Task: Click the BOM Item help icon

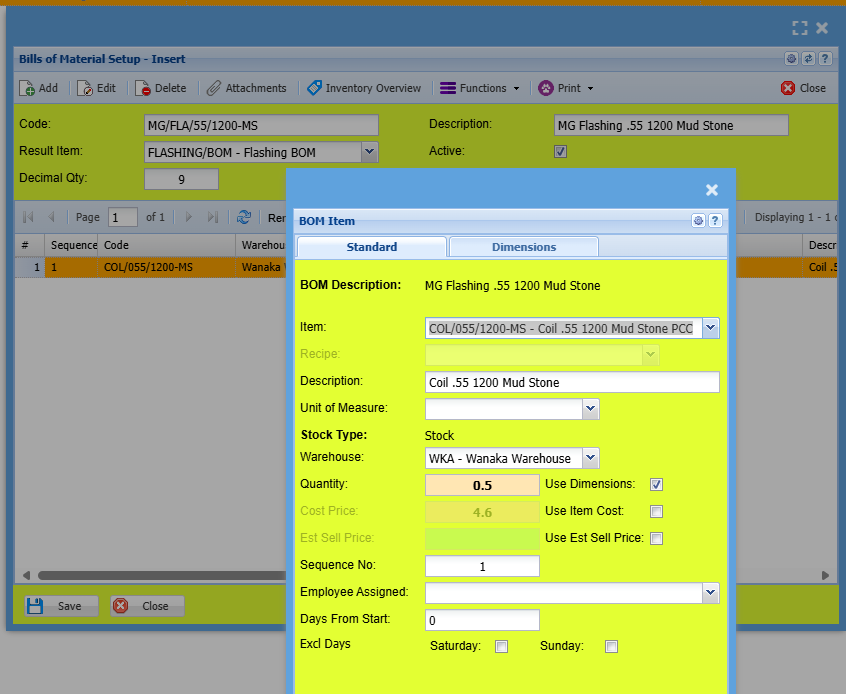Action: click(x=715, y=221)
